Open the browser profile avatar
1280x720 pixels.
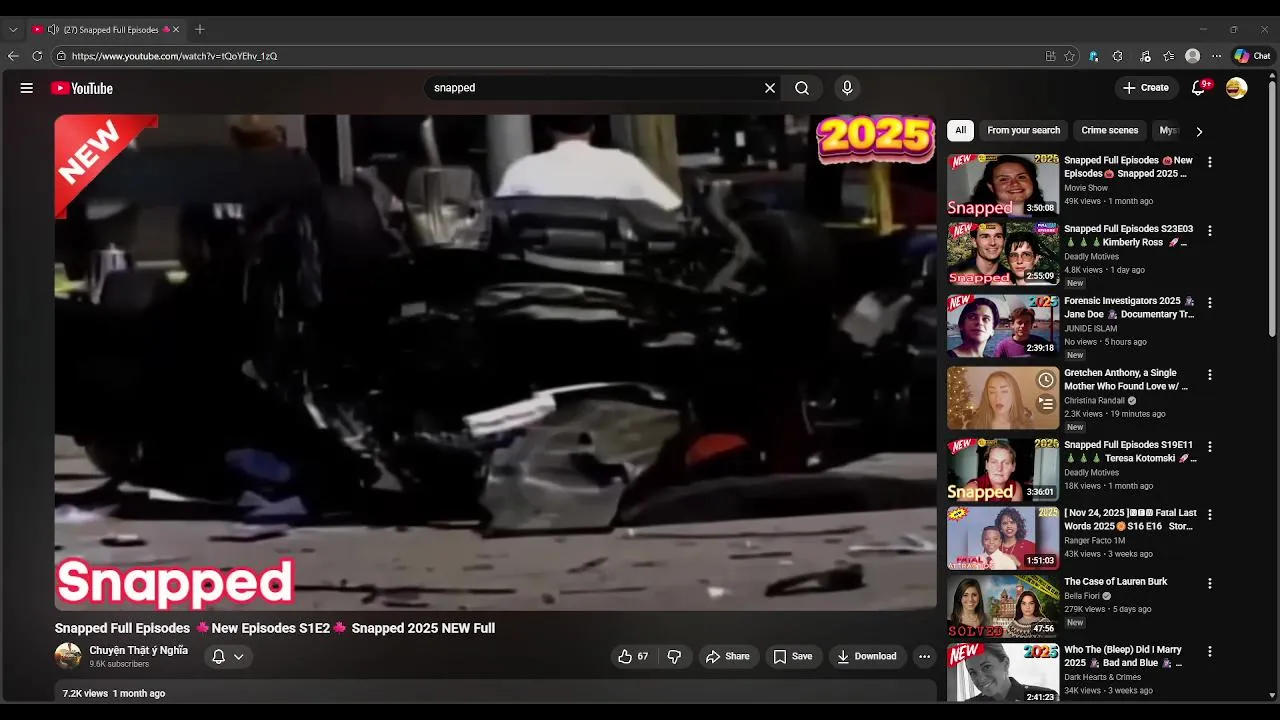coord(1192,56)
